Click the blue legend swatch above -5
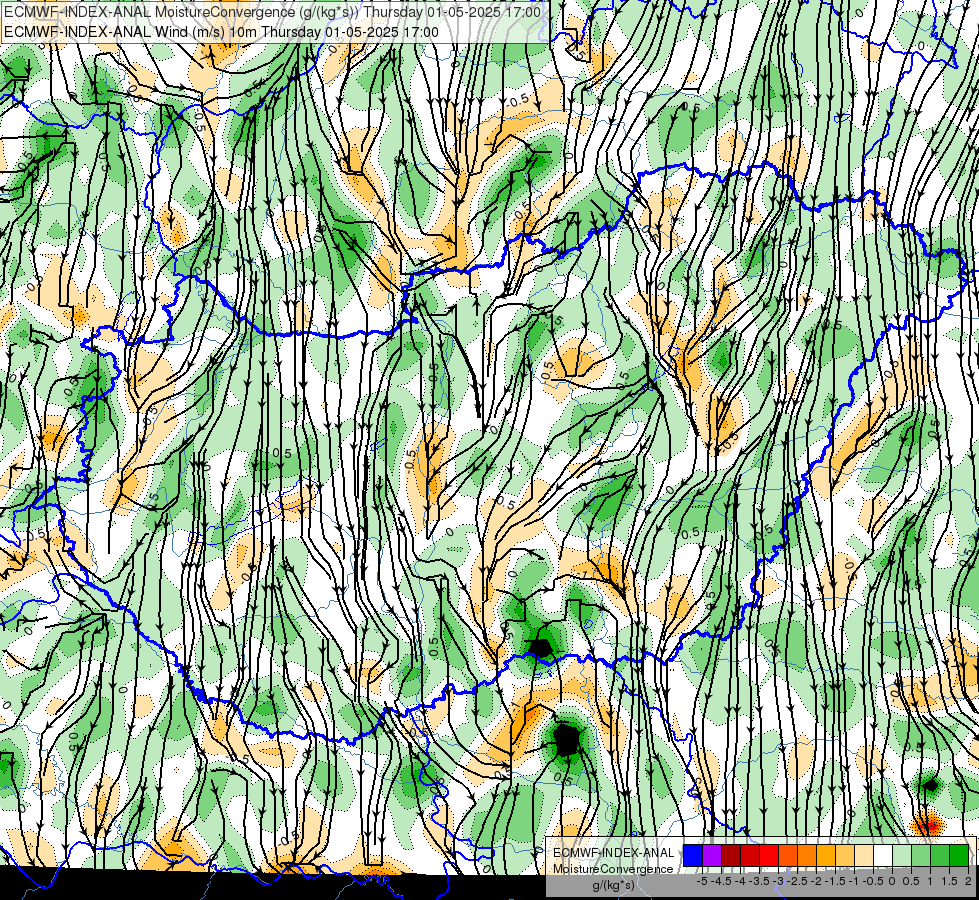The image size is (979, 900). pyautogui.click(x=693, y=856)
